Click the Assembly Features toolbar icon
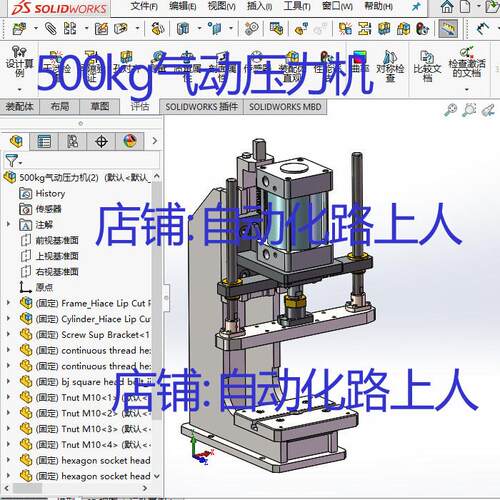Image resolution: width=500 pixels, height=500 pixels. coord(183,29)
